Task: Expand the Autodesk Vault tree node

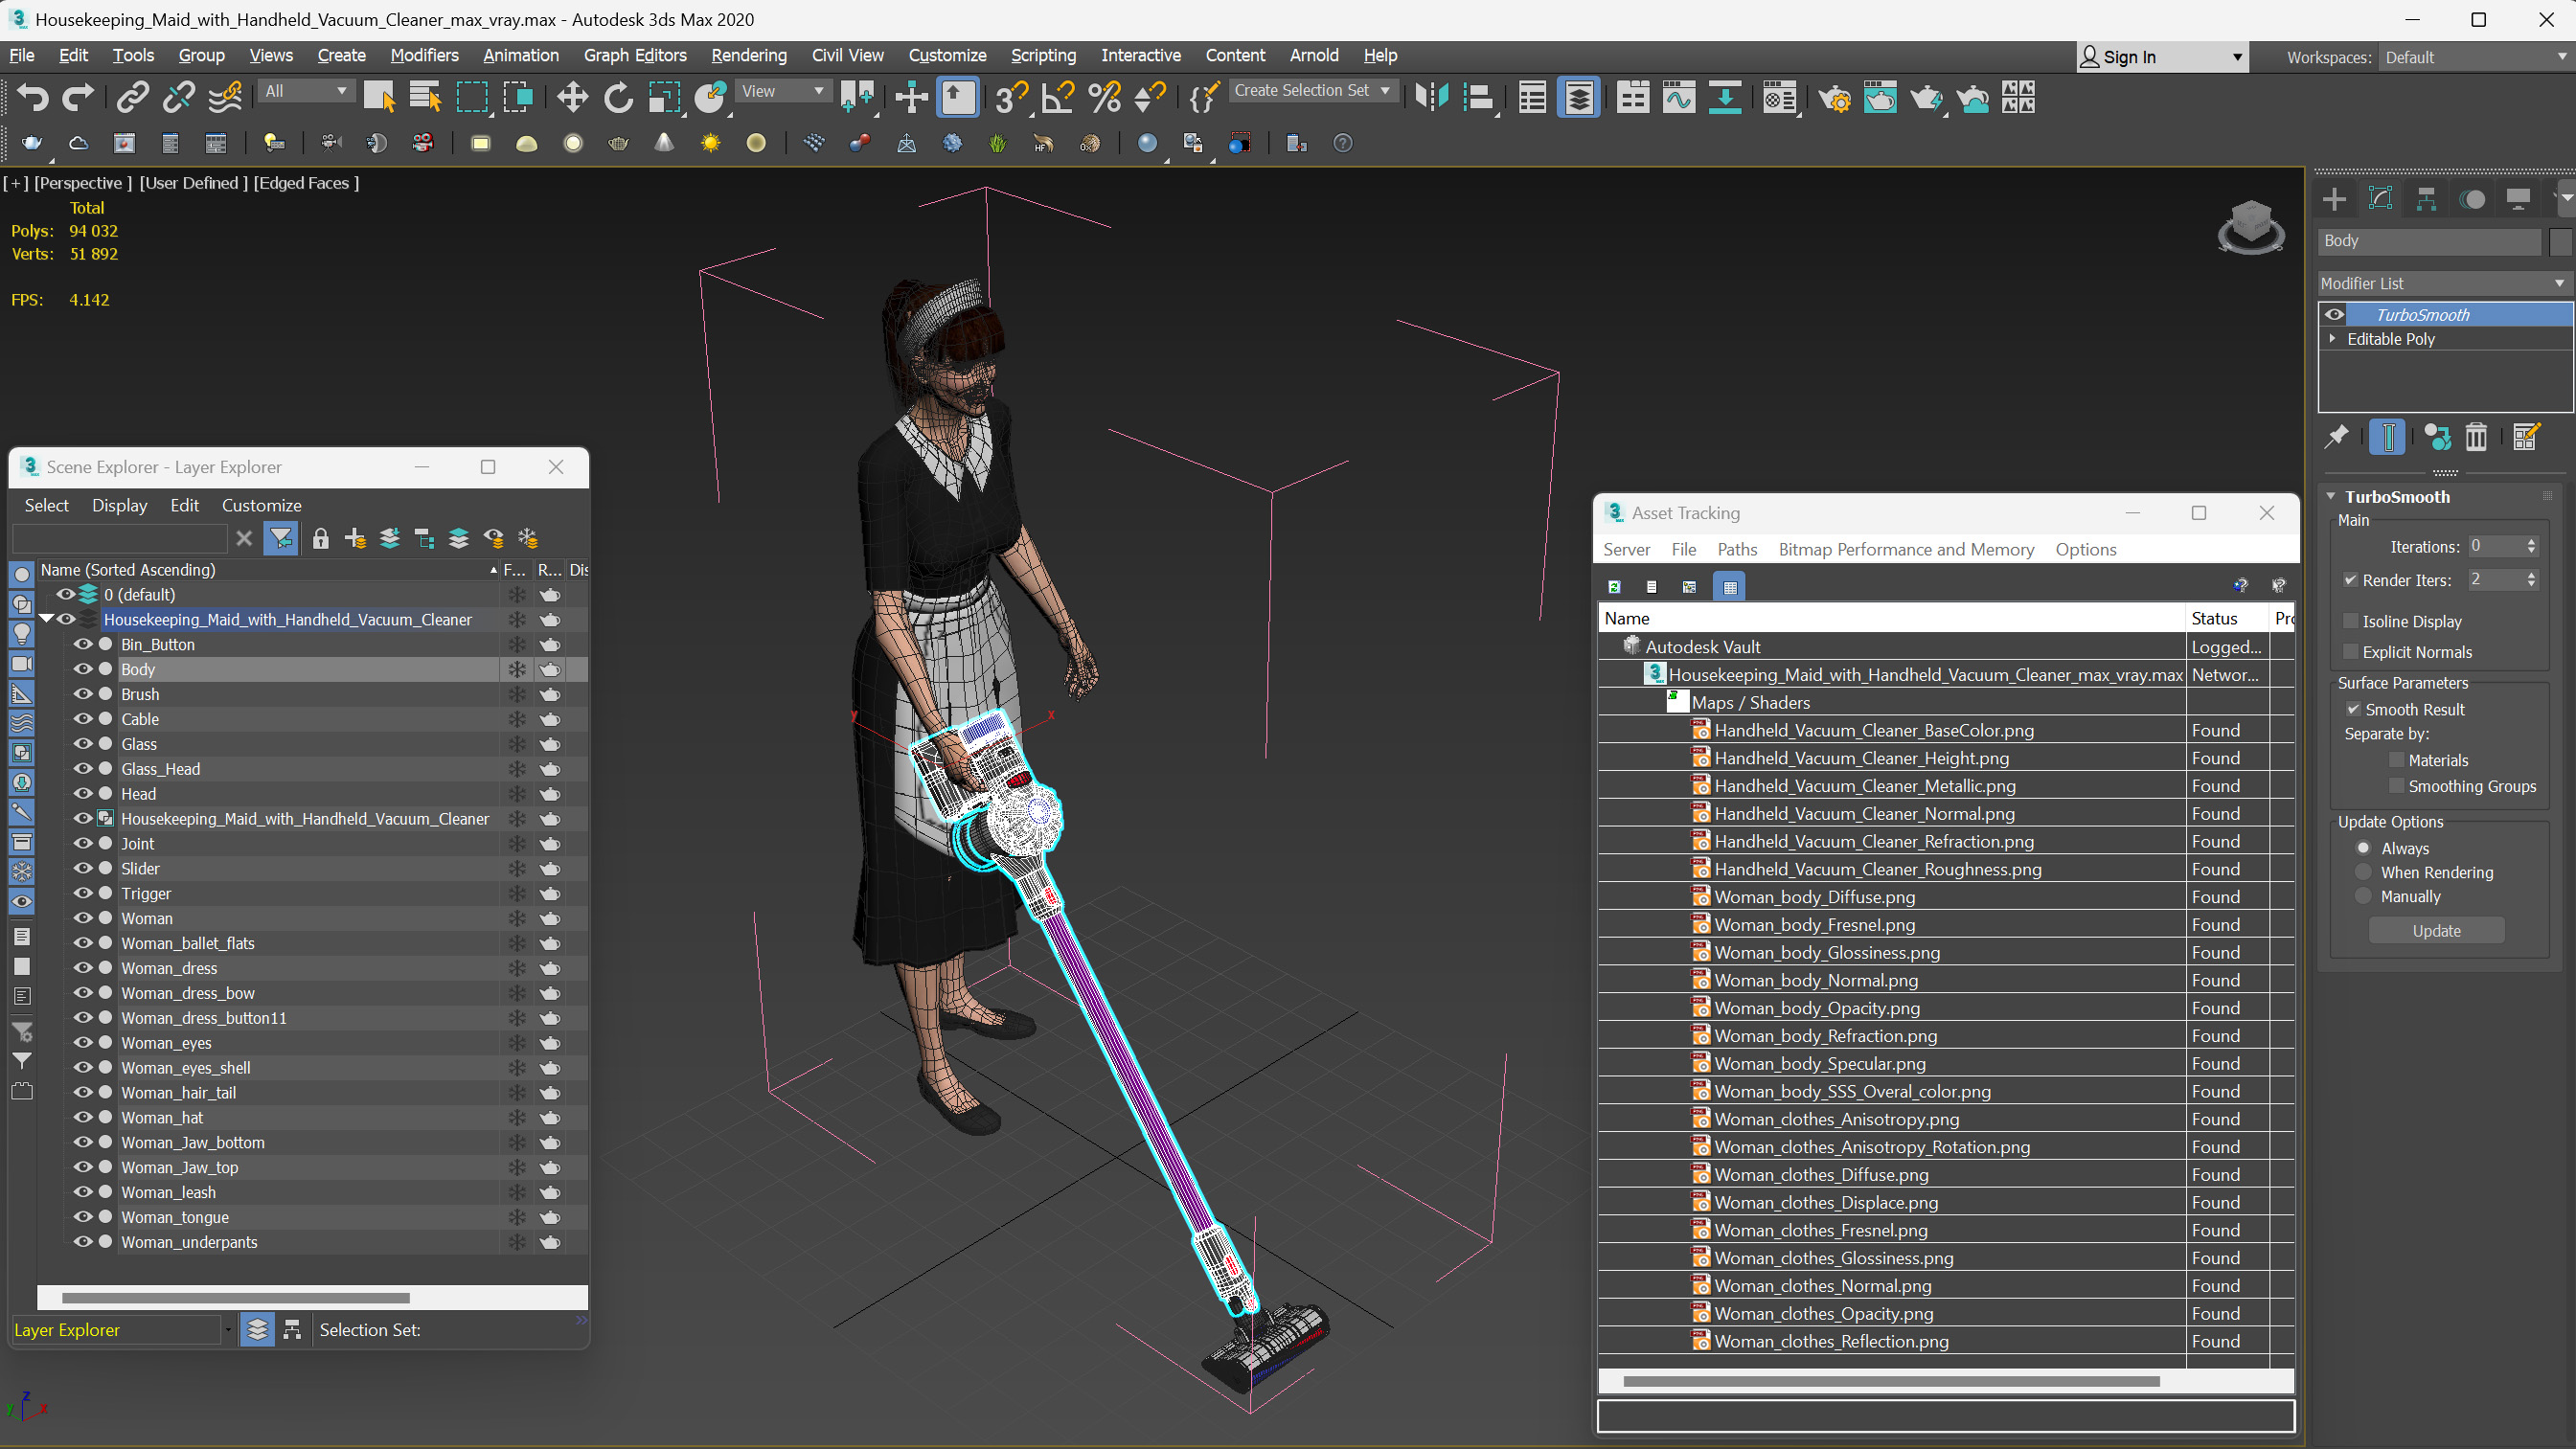Action: 1613,645
